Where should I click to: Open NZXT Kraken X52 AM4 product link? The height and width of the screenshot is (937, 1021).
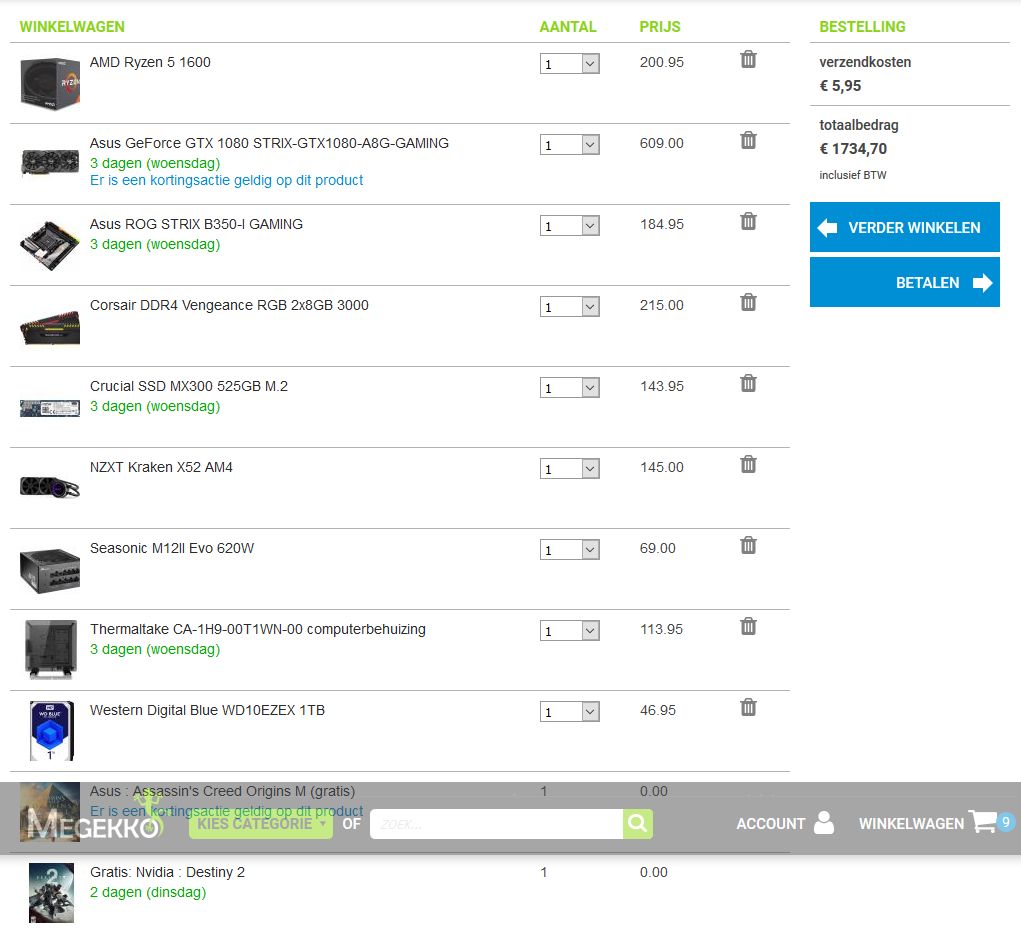[x=161, y=468]
